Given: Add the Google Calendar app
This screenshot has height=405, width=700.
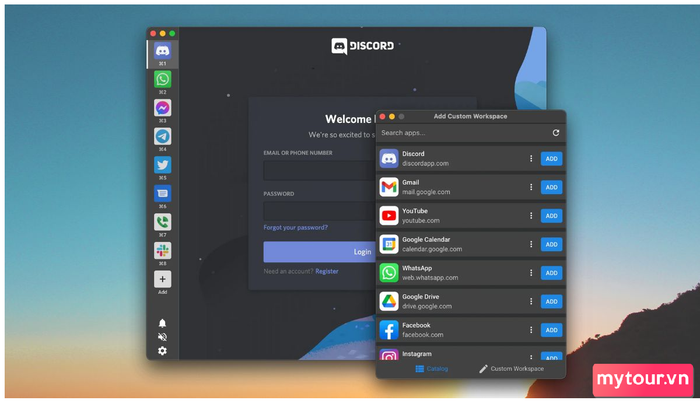Looking at the screenshot, I should click(x=551, y=244).
